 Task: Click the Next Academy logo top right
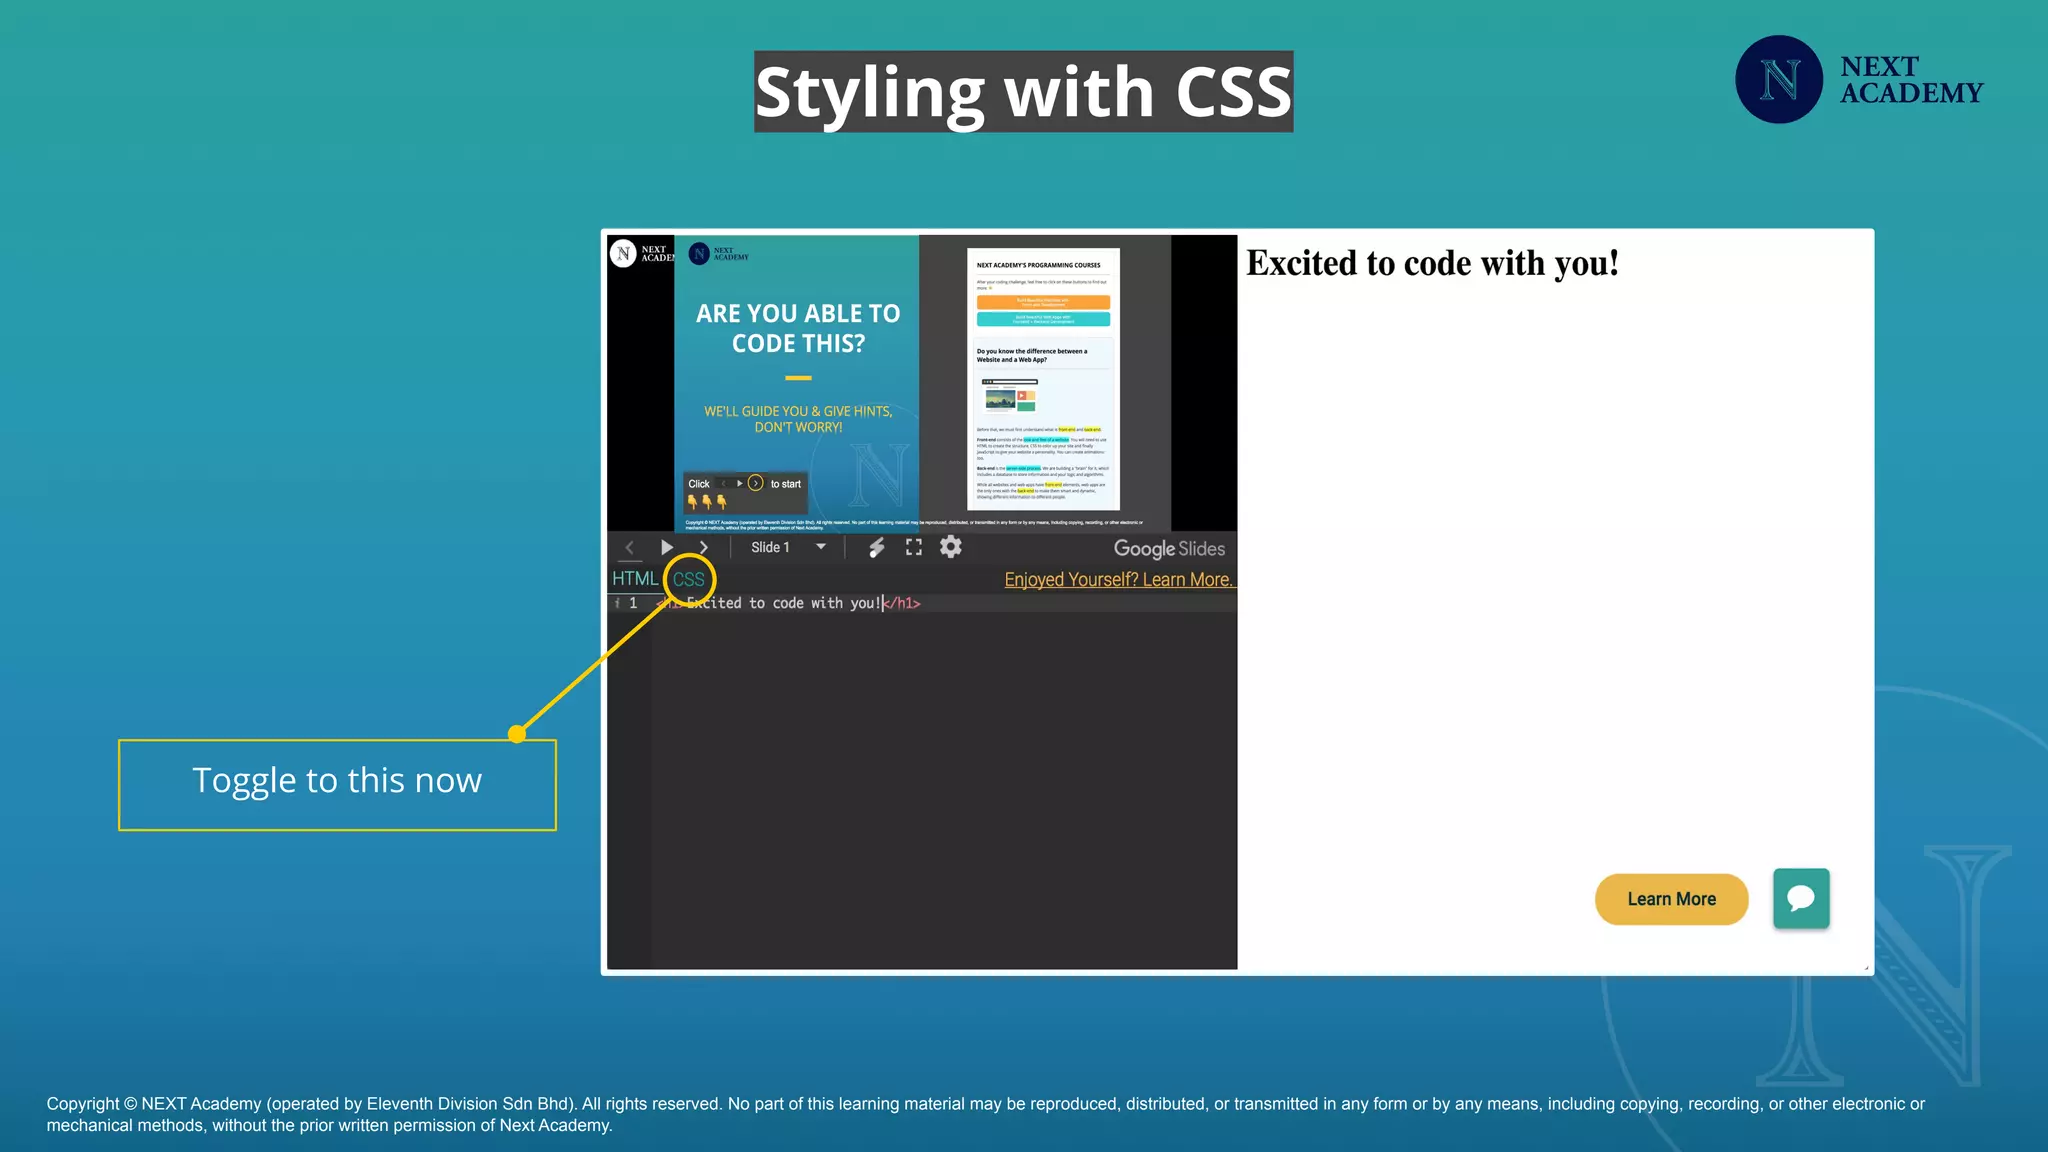coord(1859,79)
